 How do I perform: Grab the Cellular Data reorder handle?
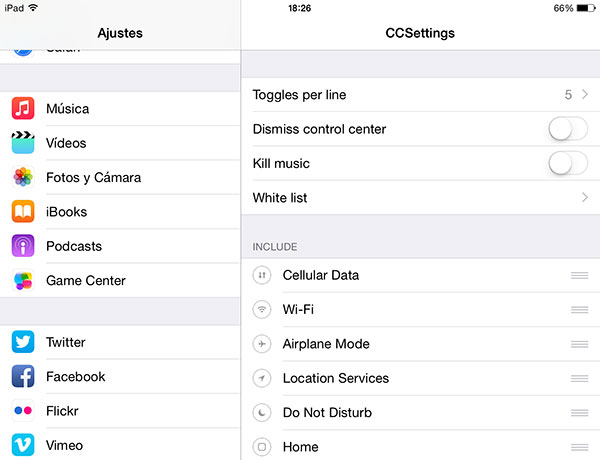click(x=579, y=275)
